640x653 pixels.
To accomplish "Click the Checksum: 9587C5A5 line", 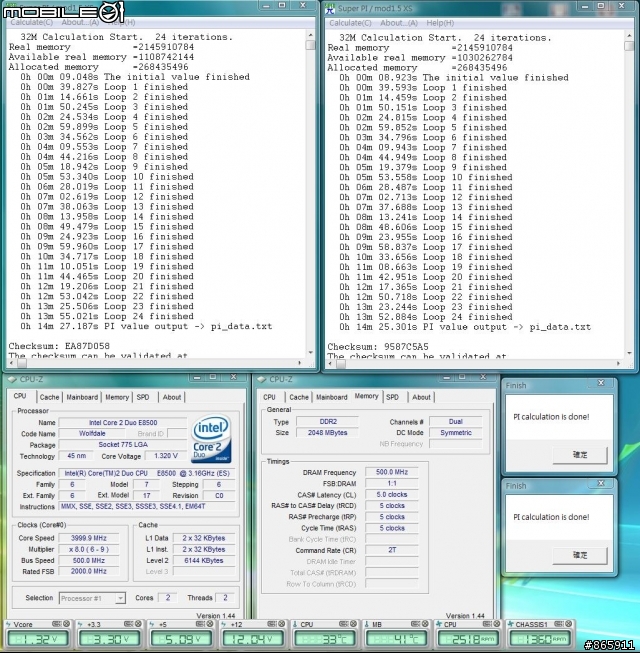I will 378,347.
